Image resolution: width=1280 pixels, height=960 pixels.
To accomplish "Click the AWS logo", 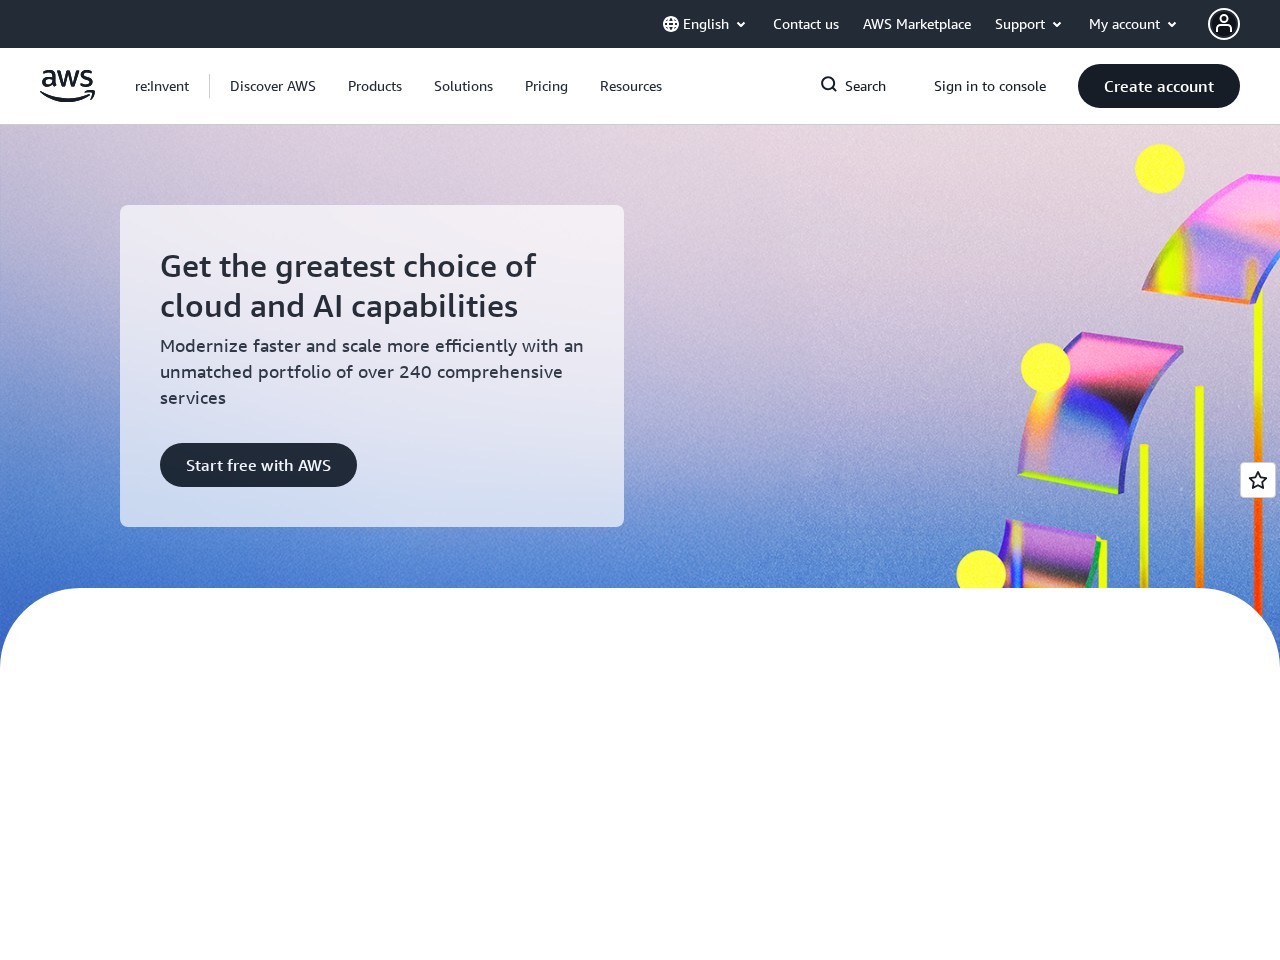I will 67,86.
